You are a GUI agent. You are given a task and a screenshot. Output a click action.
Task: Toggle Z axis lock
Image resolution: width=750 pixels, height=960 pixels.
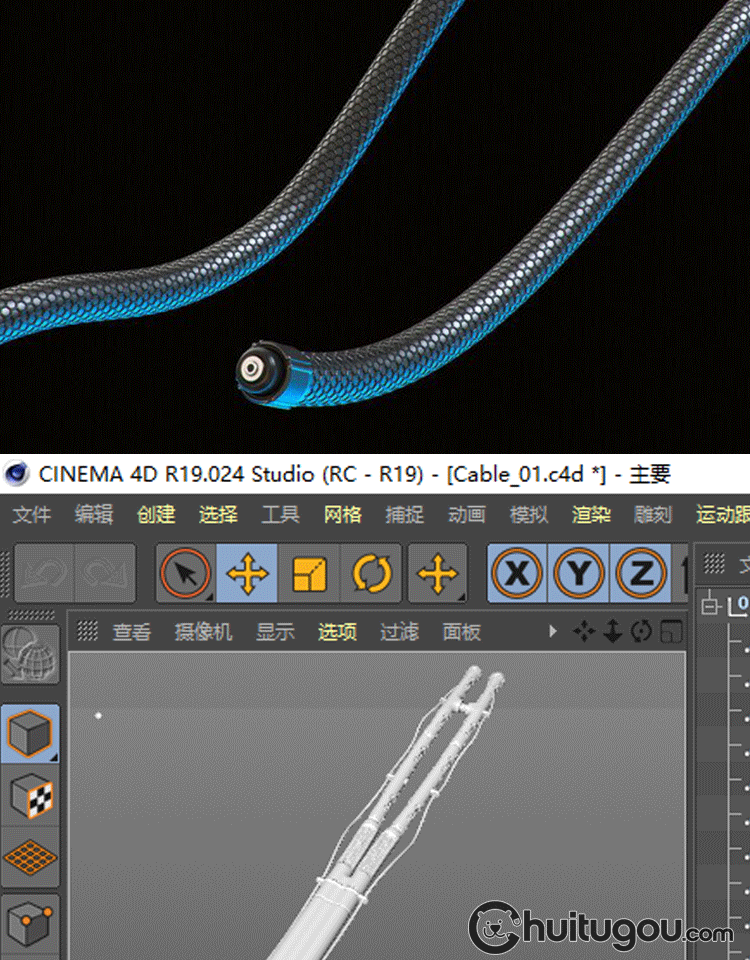[x=641, y=574]
